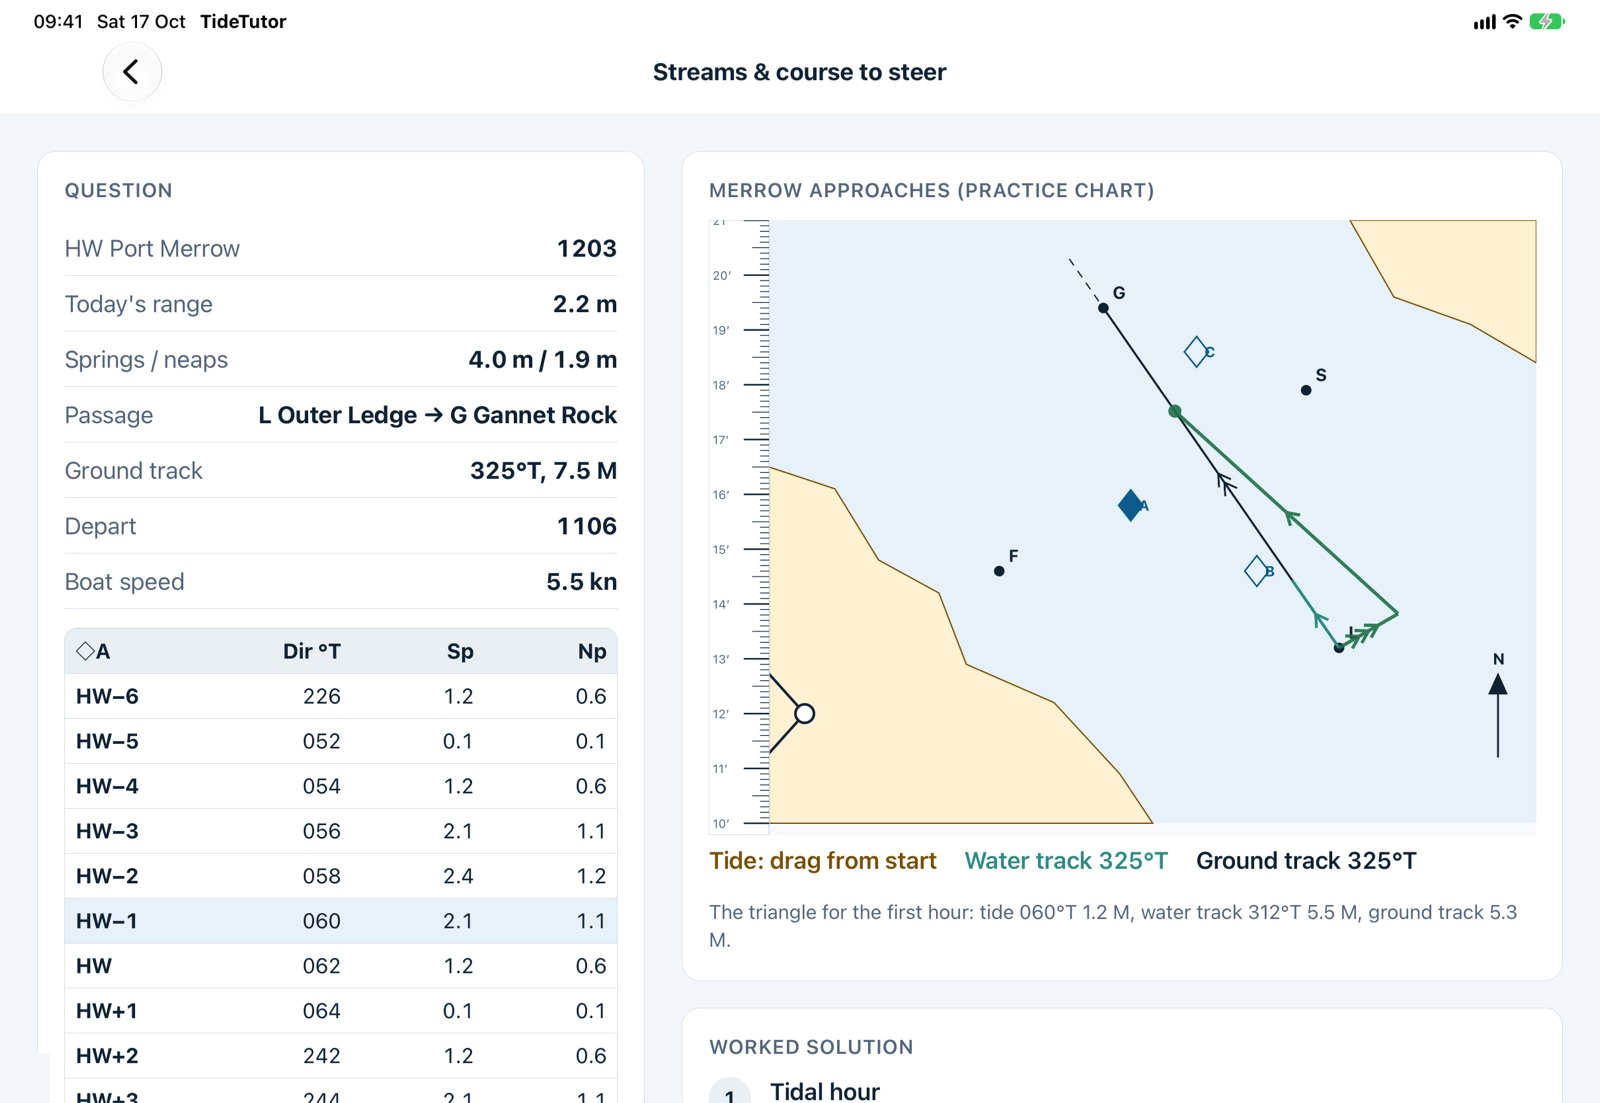Select the HW–2 table row
Image resolution: width=1600 pixels, height=1103 pixels.
pyautogui.click(x=341, y=876)
